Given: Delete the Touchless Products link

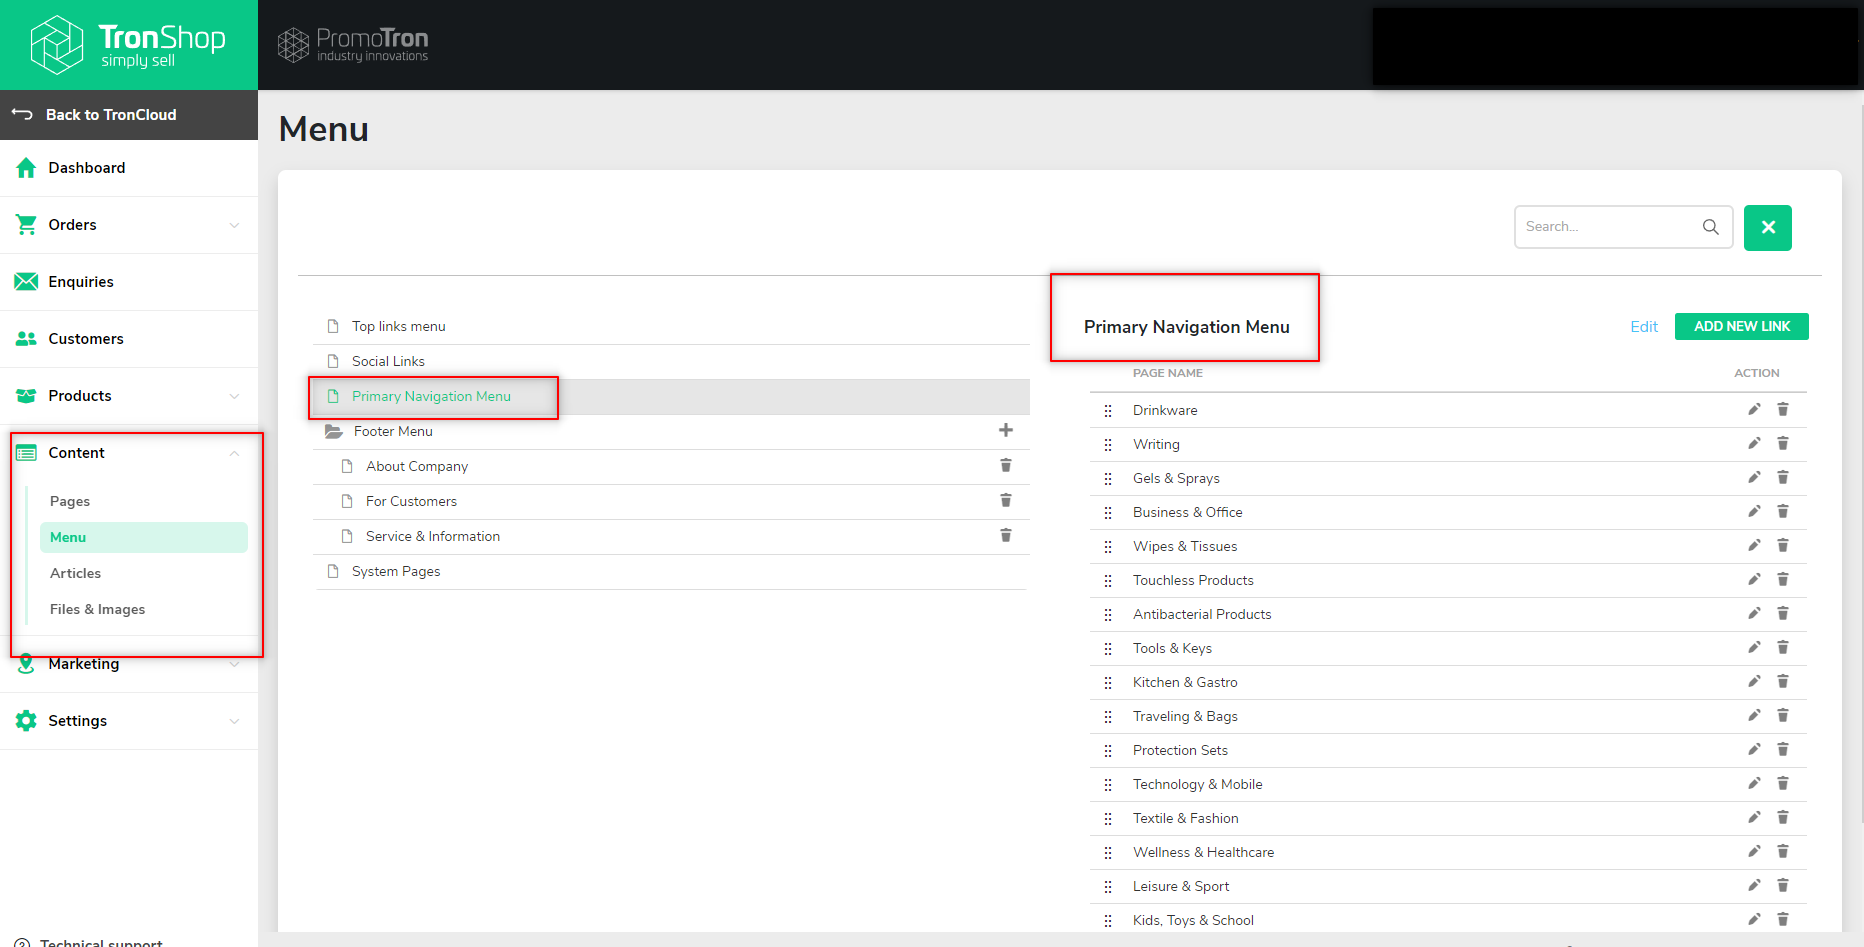Looking at the screenshot, I should pyautogui.click(x=1783, y=579).
